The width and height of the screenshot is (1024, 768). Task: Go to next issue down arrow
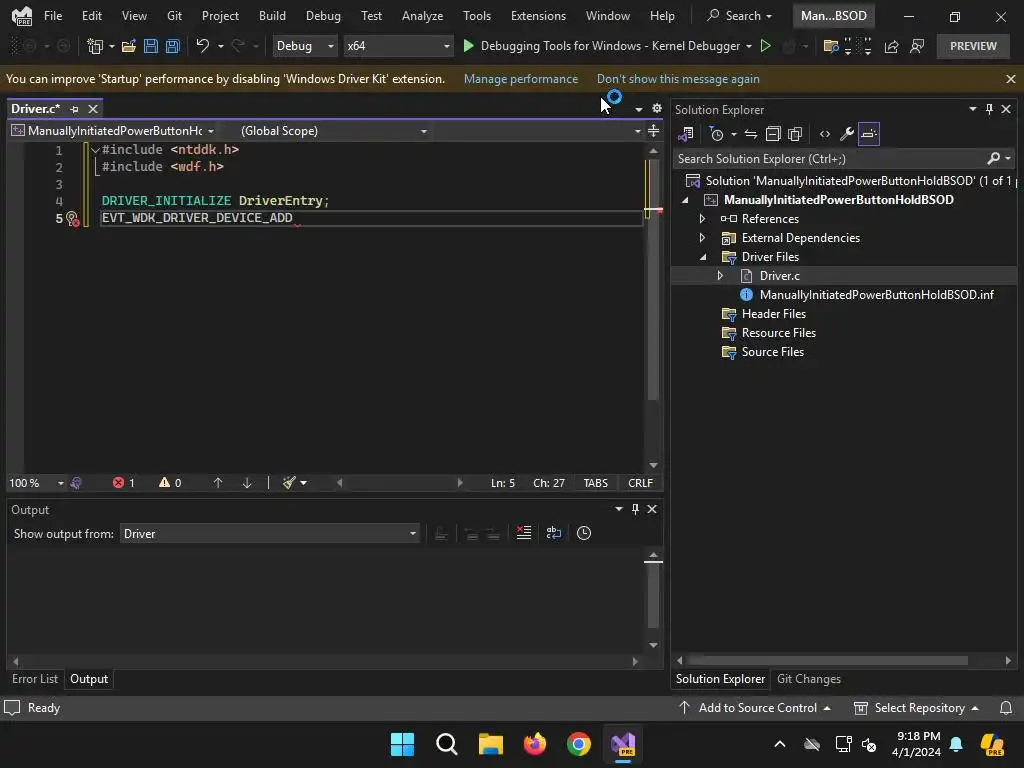pyautogui.click(x=247, y=483)
